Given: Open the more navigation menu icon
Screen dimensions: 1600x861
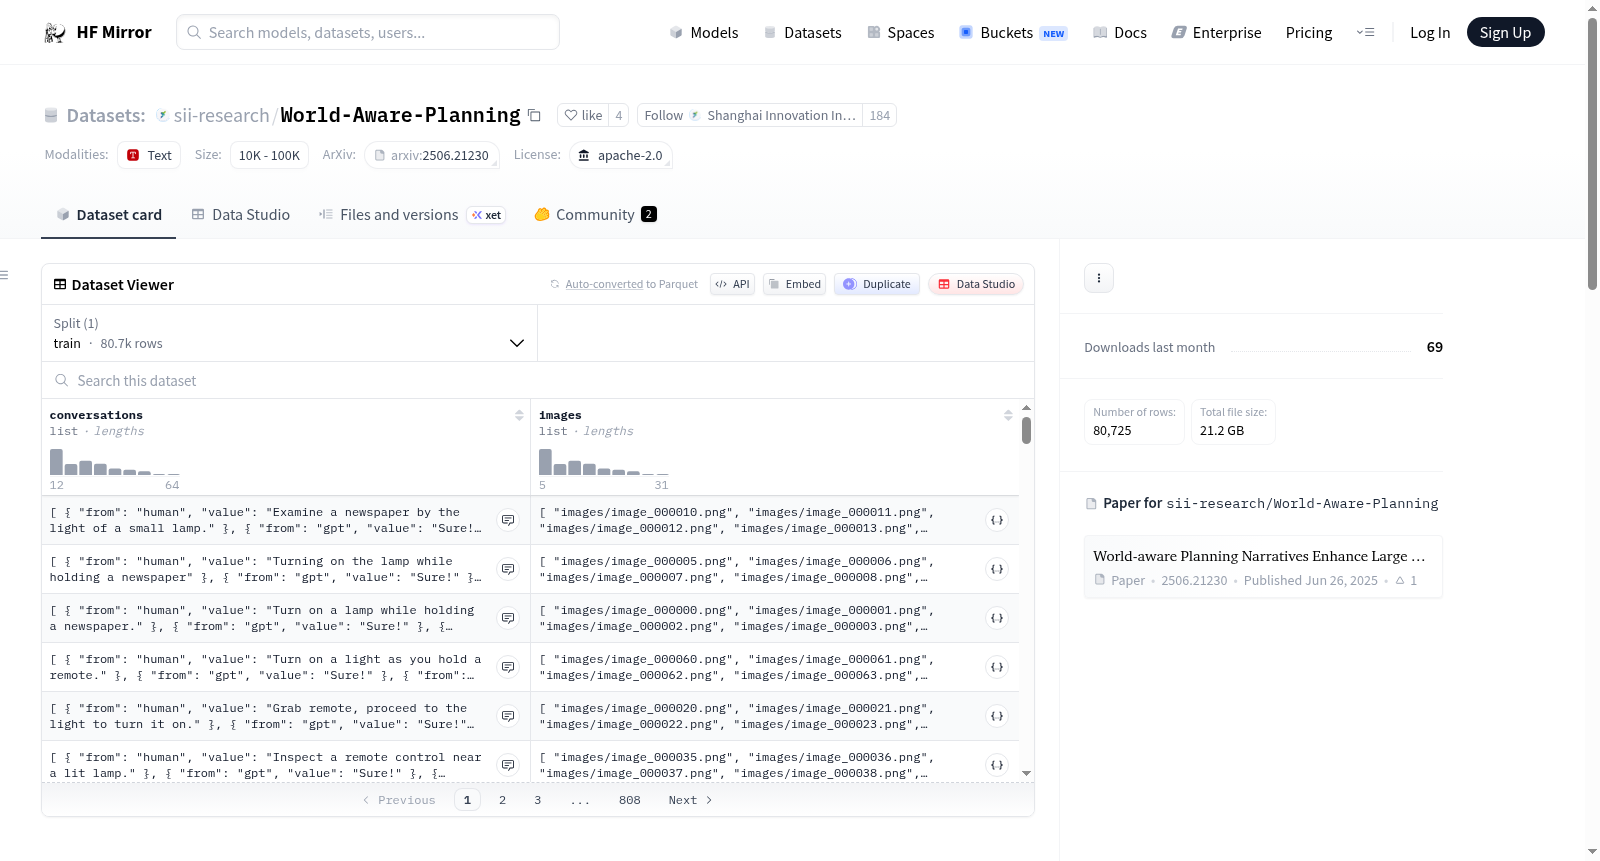Looking at the screenshot, I should 1365,33.
